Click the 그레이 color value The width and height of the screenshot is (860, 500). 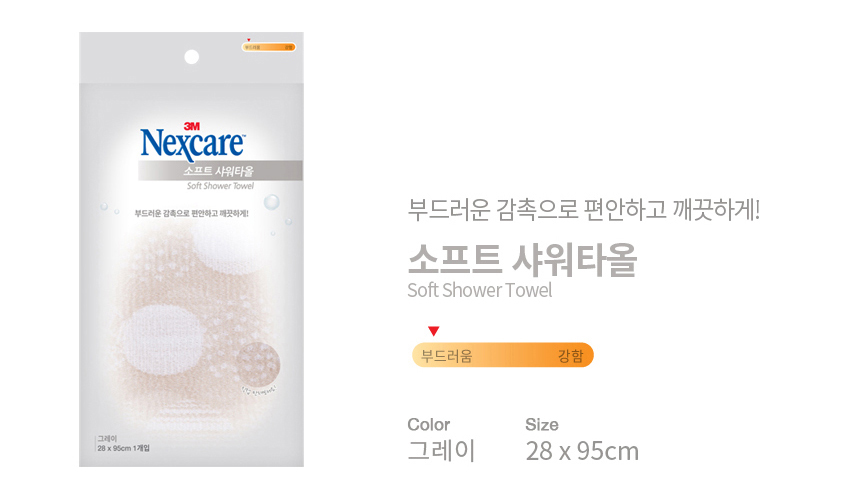pos(441,451)
